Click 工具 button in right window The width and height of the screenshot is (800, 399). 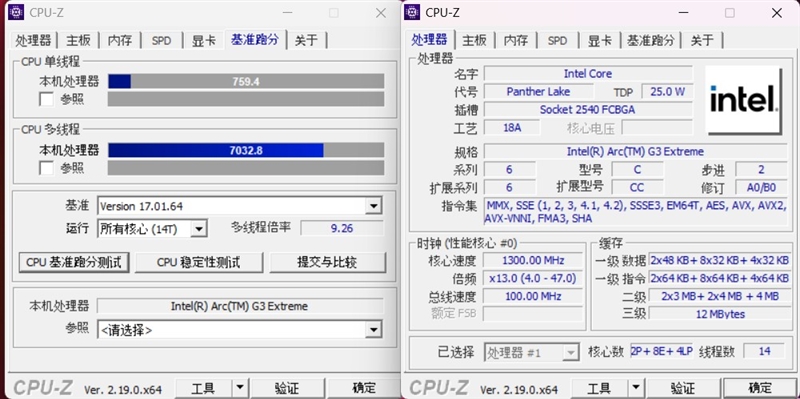point(599,388)
